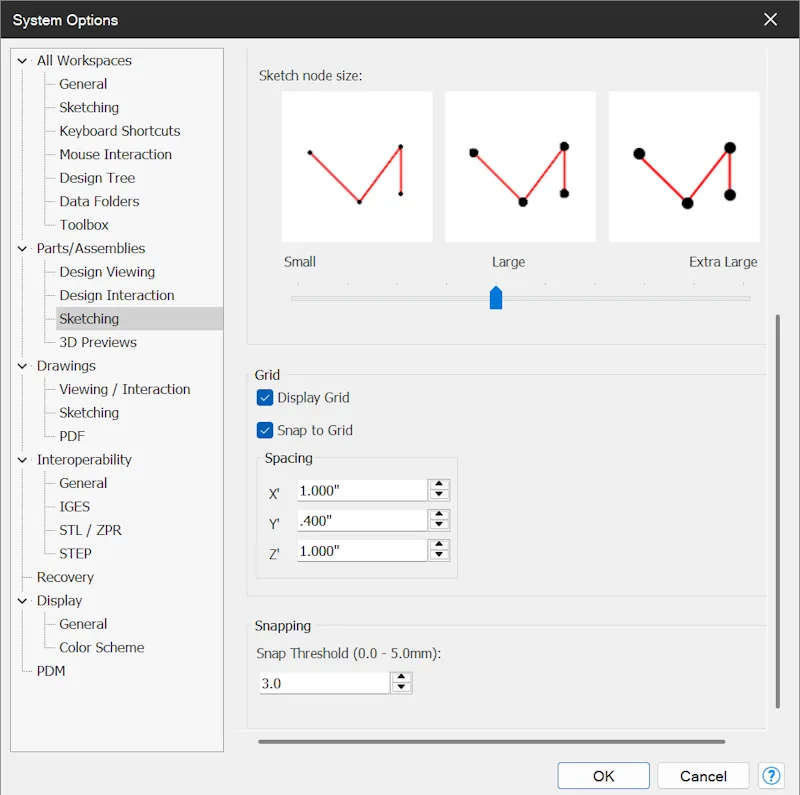Viewport: 800px width, 795px height.
Task: Uncheck the Display Grid checkbox
Action: click(265, 398)
